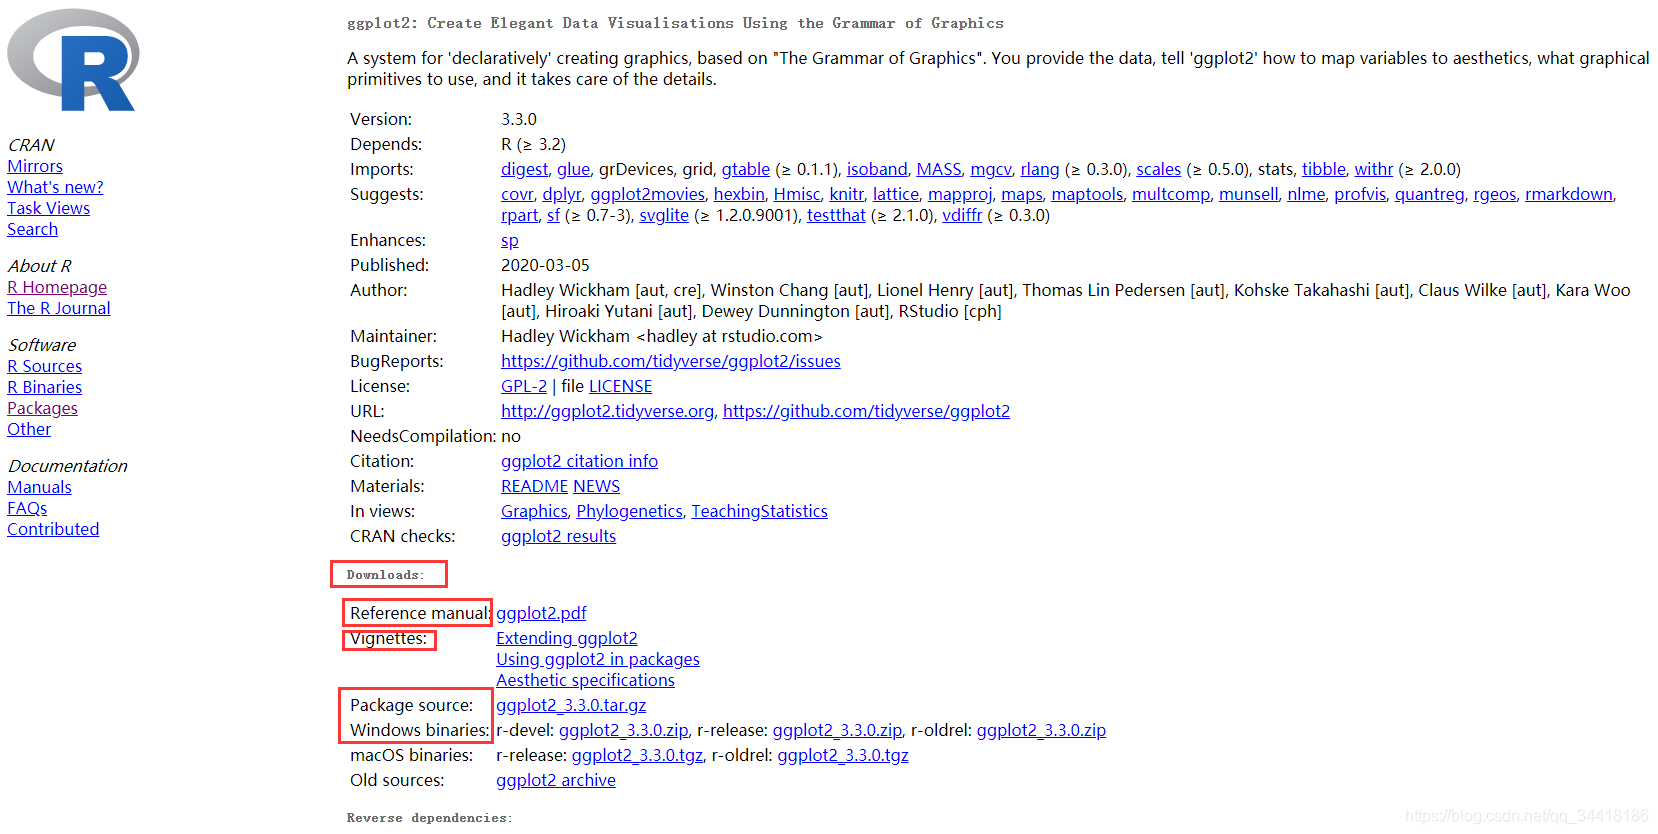Open the CRAN Mirrors link

35,166
